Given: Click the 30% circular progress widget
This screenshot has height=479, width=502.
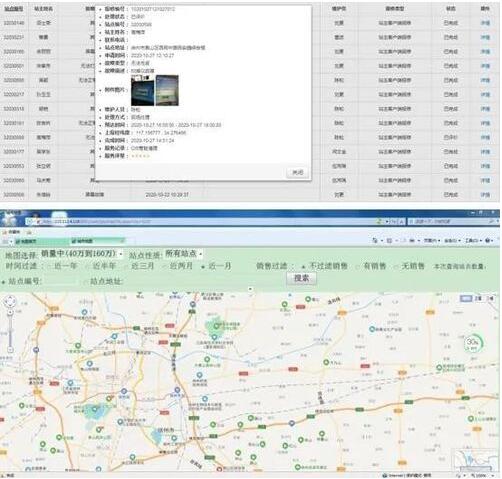Looking at the screenshot, I should pos(473,343).
